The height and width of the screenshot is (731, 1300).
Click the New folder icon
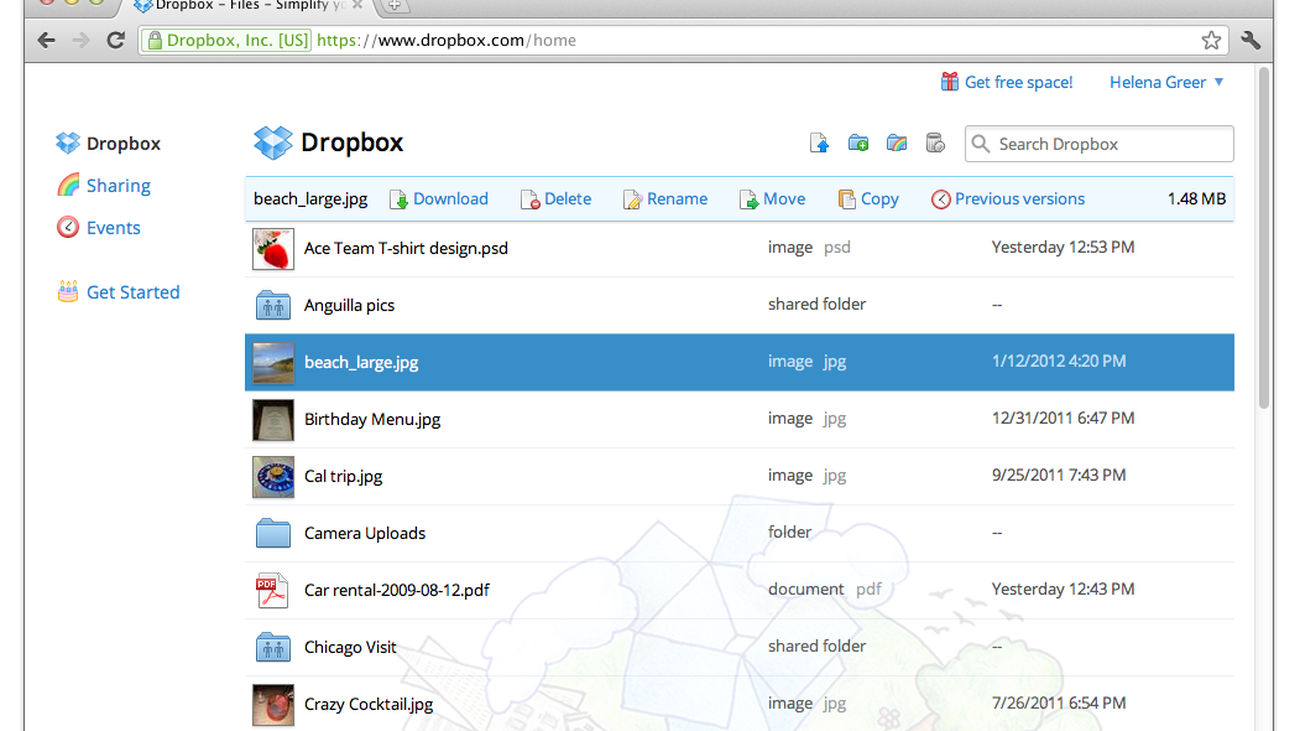(858, 144)
